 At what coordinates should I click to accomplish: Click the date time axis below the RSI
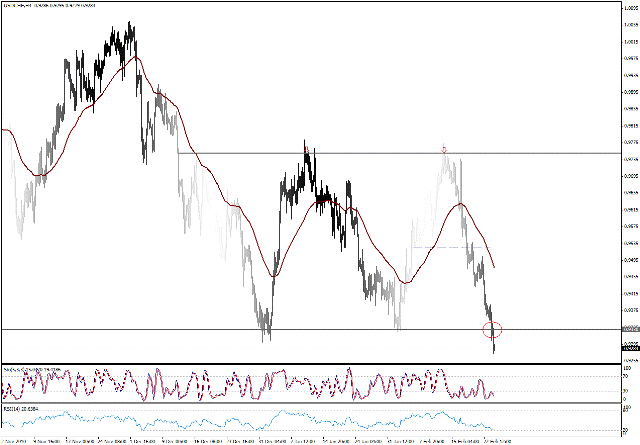pos(300,439)
